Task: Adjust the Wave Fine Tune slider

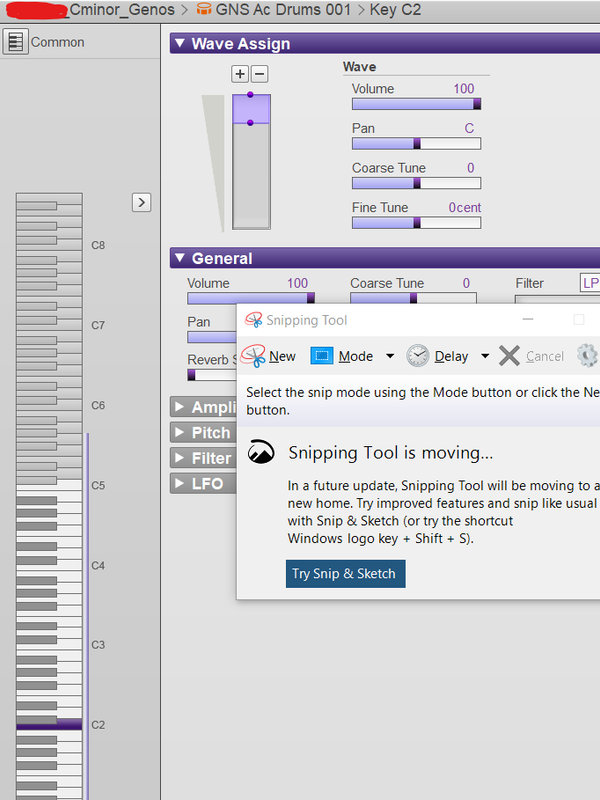Action: 416,223
